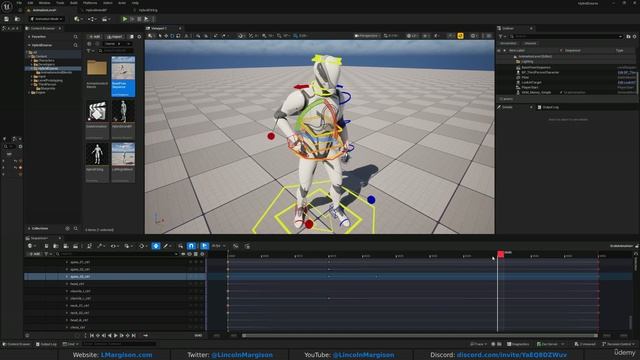Open Content Browser settings gear
640x360 pixels.
pos(139,37)
